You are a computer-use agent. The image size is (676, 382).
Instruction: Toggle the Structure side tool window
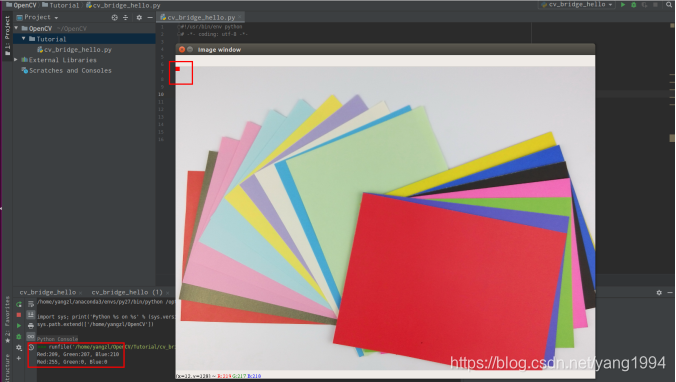(7, 368)
